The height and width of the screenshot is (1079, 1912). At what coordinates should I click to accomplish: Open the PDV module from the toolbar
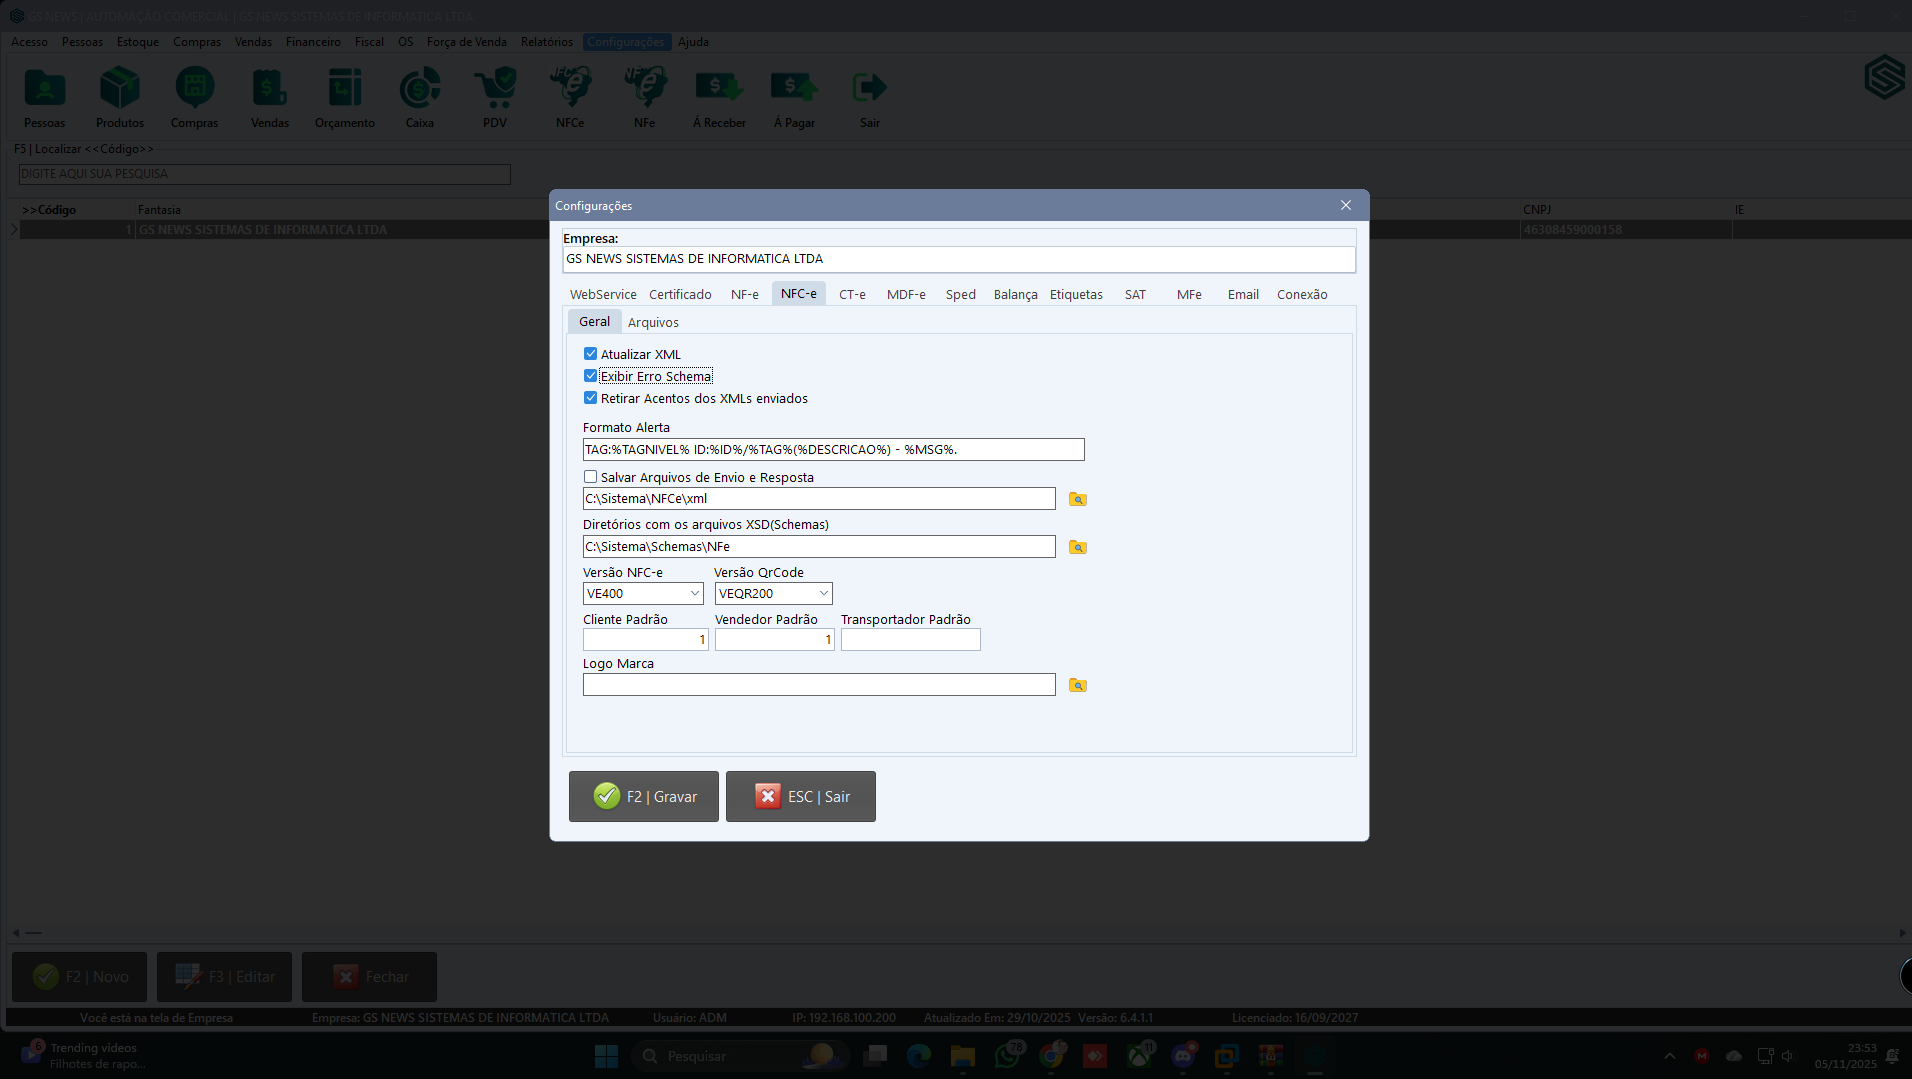(494, 95)
